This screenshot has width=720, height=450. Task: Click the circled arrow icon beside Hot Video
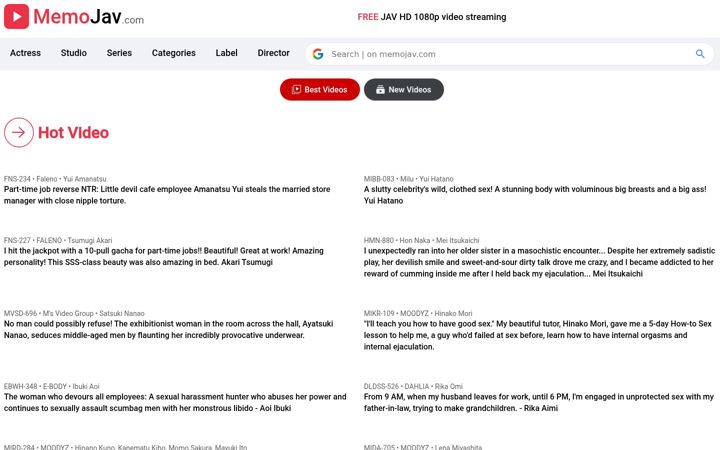(19, 132)
